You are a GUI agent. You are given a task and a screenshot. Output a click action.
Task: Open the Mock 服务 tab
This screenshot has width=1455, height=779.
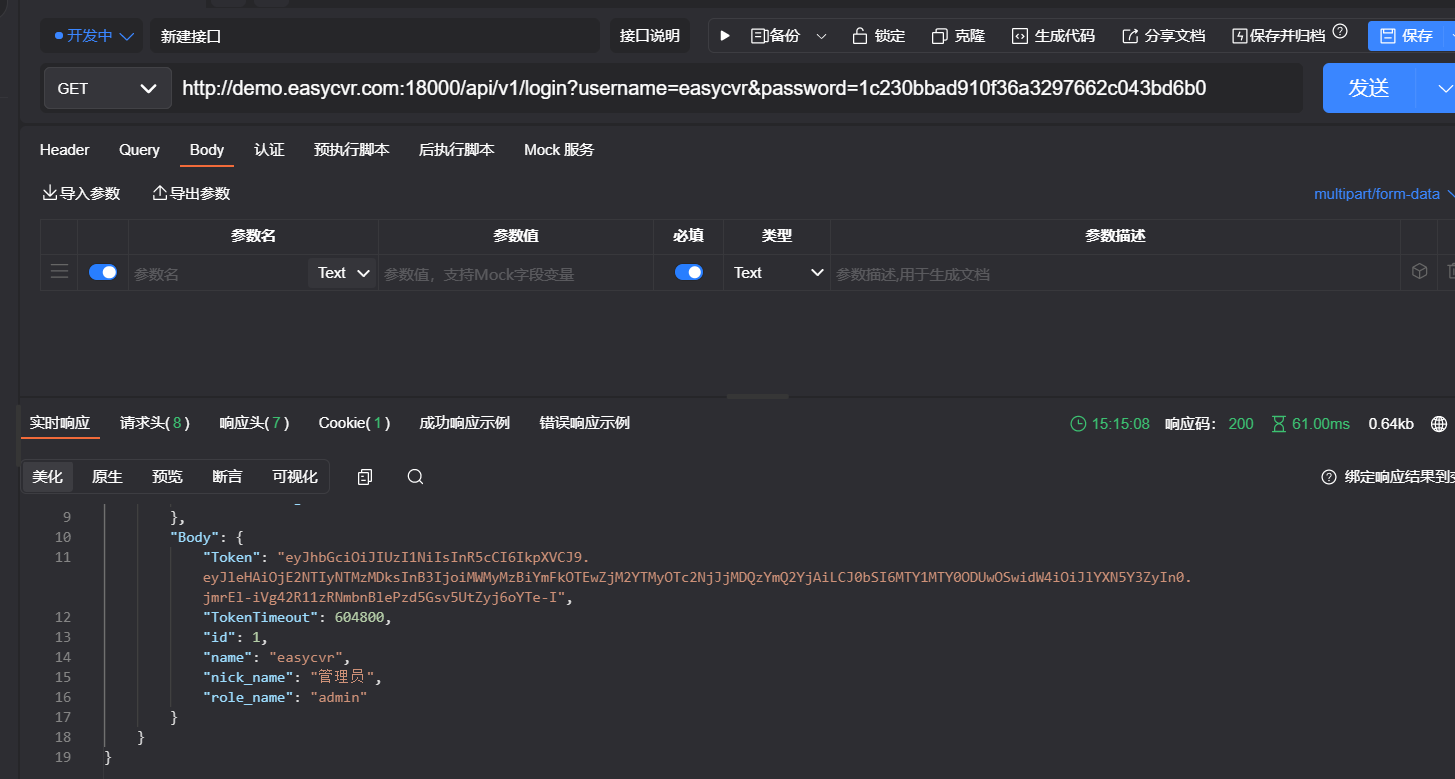click(x=559, y=149)
